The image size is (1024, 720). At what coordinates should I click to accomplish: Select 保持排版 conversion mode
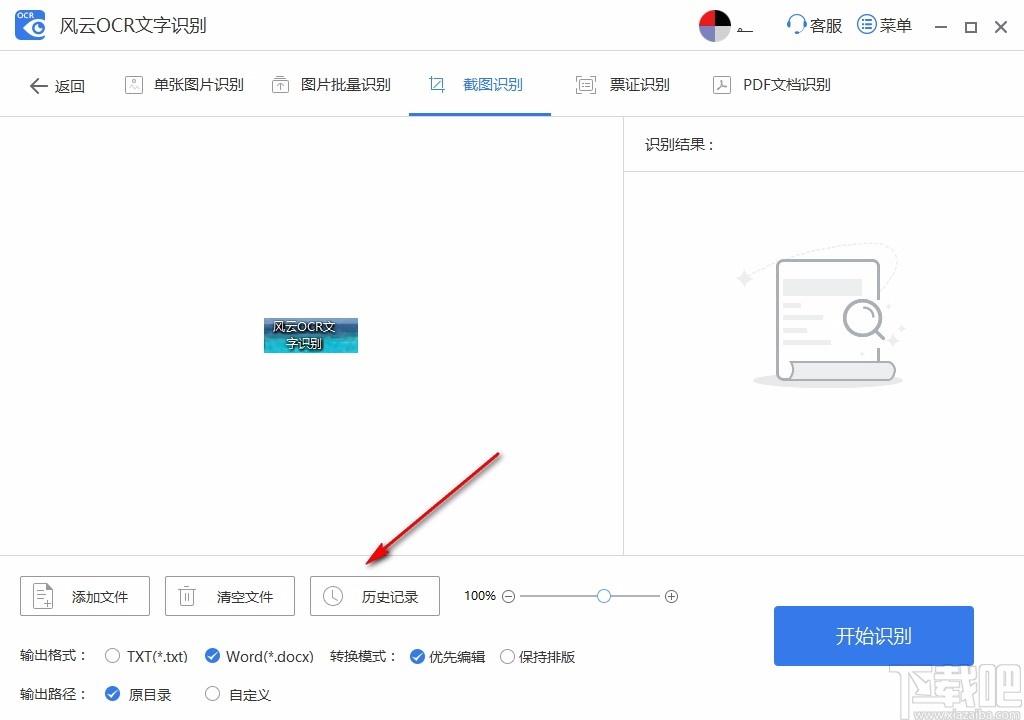click(537, 657)
